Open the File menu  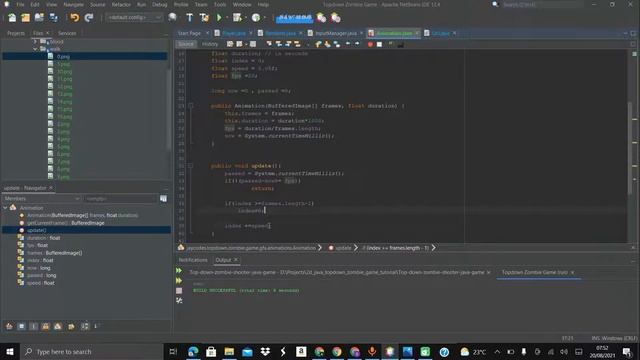(x=20, y=4)
